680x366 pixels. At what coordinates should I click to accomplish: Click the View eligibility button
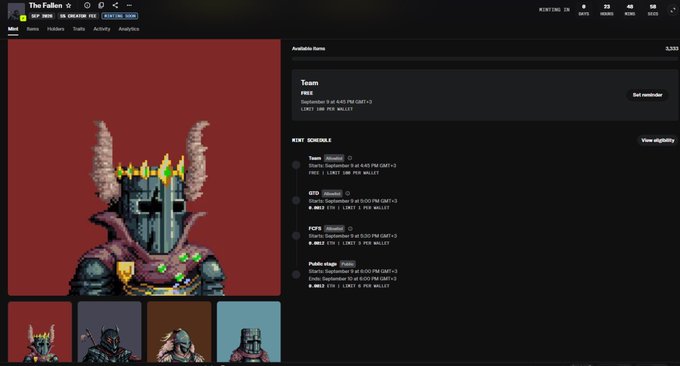pyautogui.click(x=657, y=140)
